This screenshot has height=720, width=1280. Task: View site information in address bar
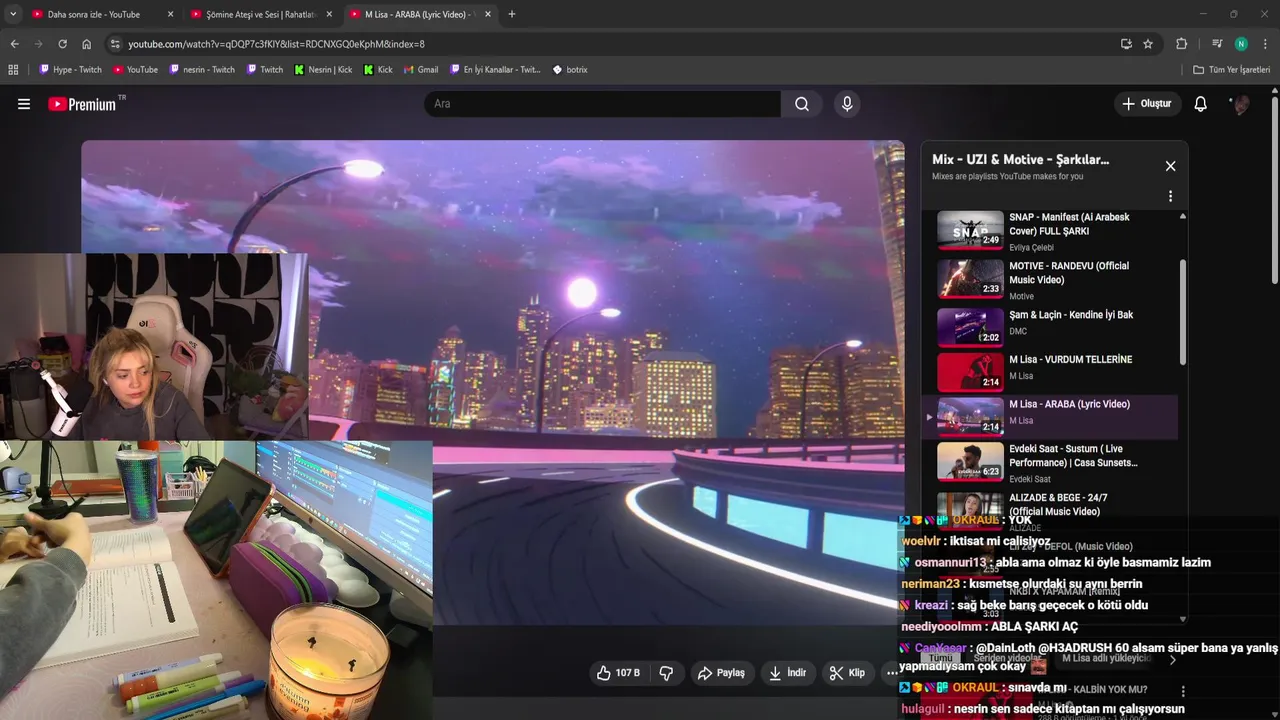115,44
